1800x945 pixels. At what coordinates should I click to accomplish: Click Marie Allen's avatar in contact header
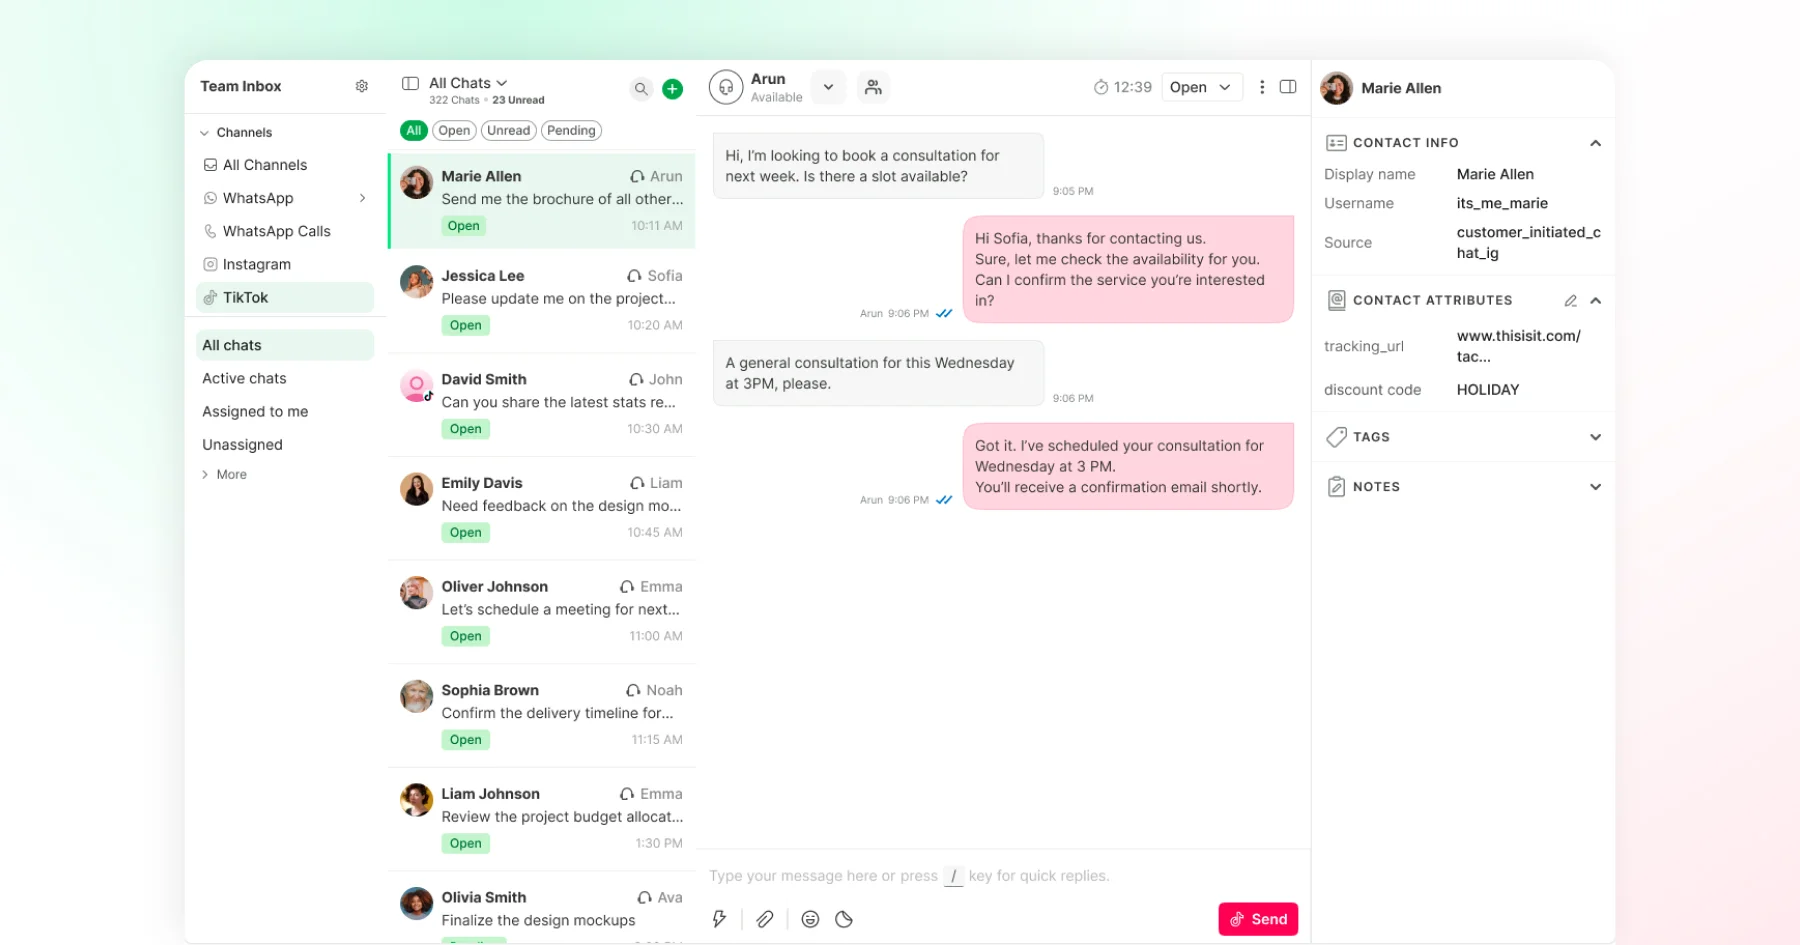[1336, 88]
